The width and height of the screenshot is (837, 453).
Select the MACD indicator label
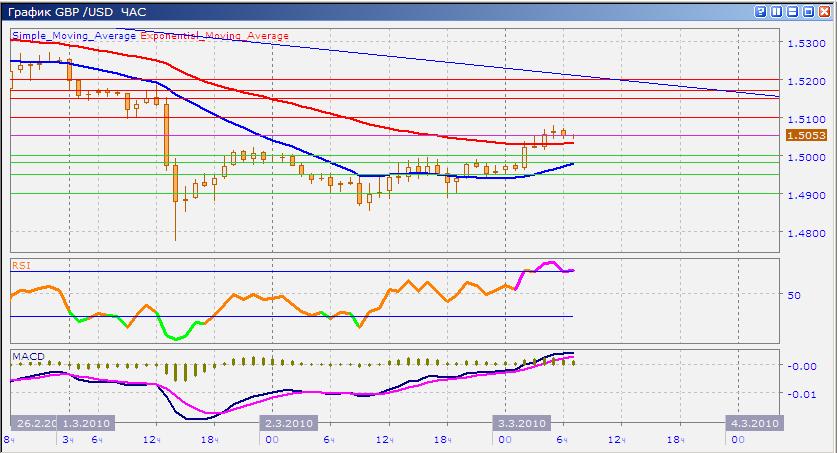click(26, 354)
